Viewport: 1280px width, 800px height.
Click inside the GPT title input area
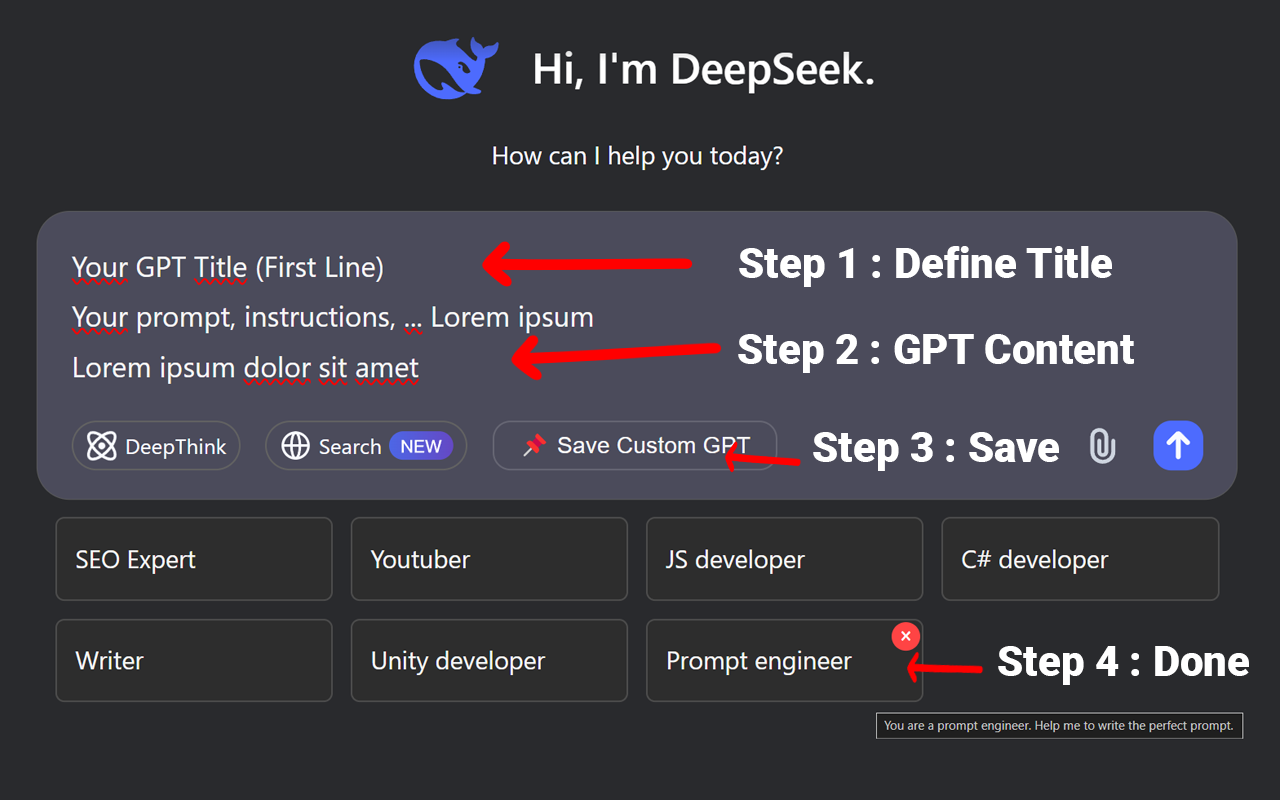click(227, 267)
